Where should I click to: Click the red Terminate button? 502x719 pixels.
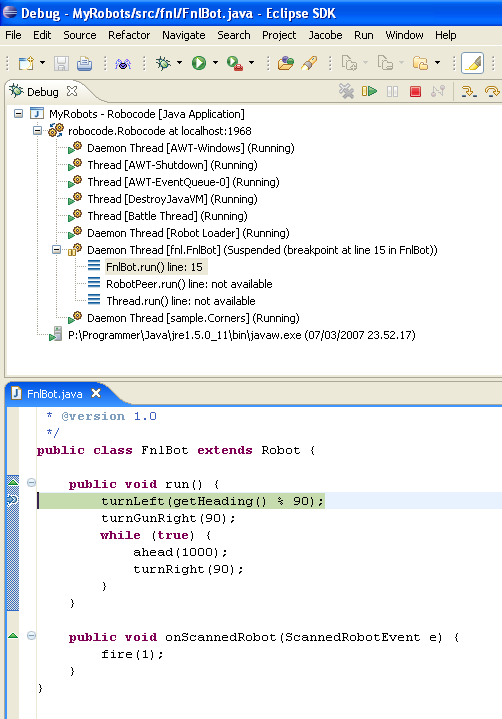[x=415, y=92]
